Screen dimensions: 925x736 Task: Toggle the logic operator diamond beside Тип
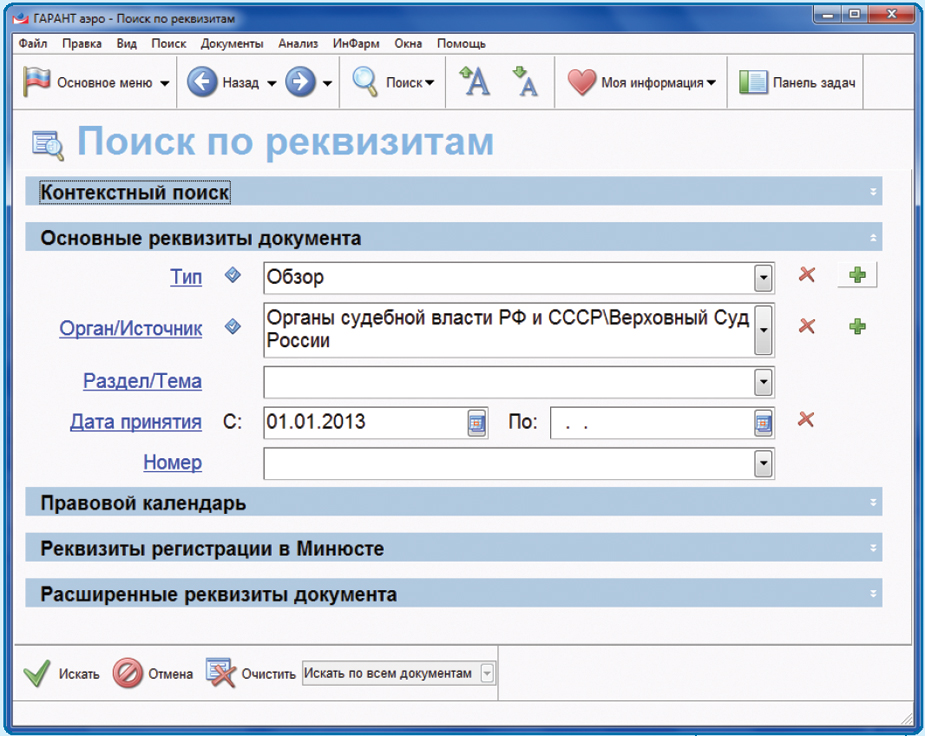click(233, 275)
